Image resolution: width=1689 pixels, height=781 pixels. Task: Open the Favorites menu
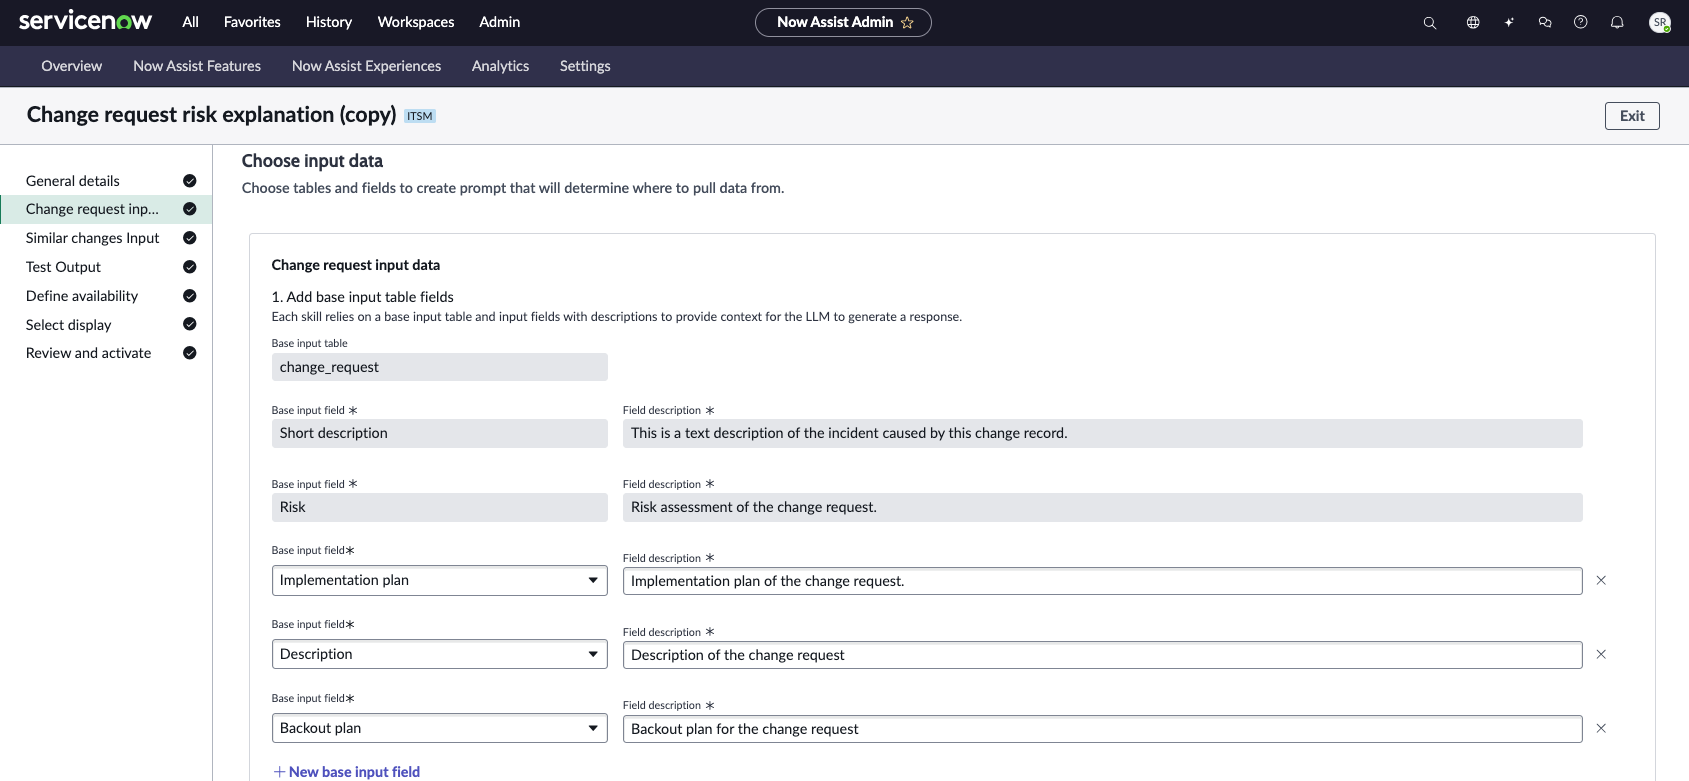coord(252,22)
